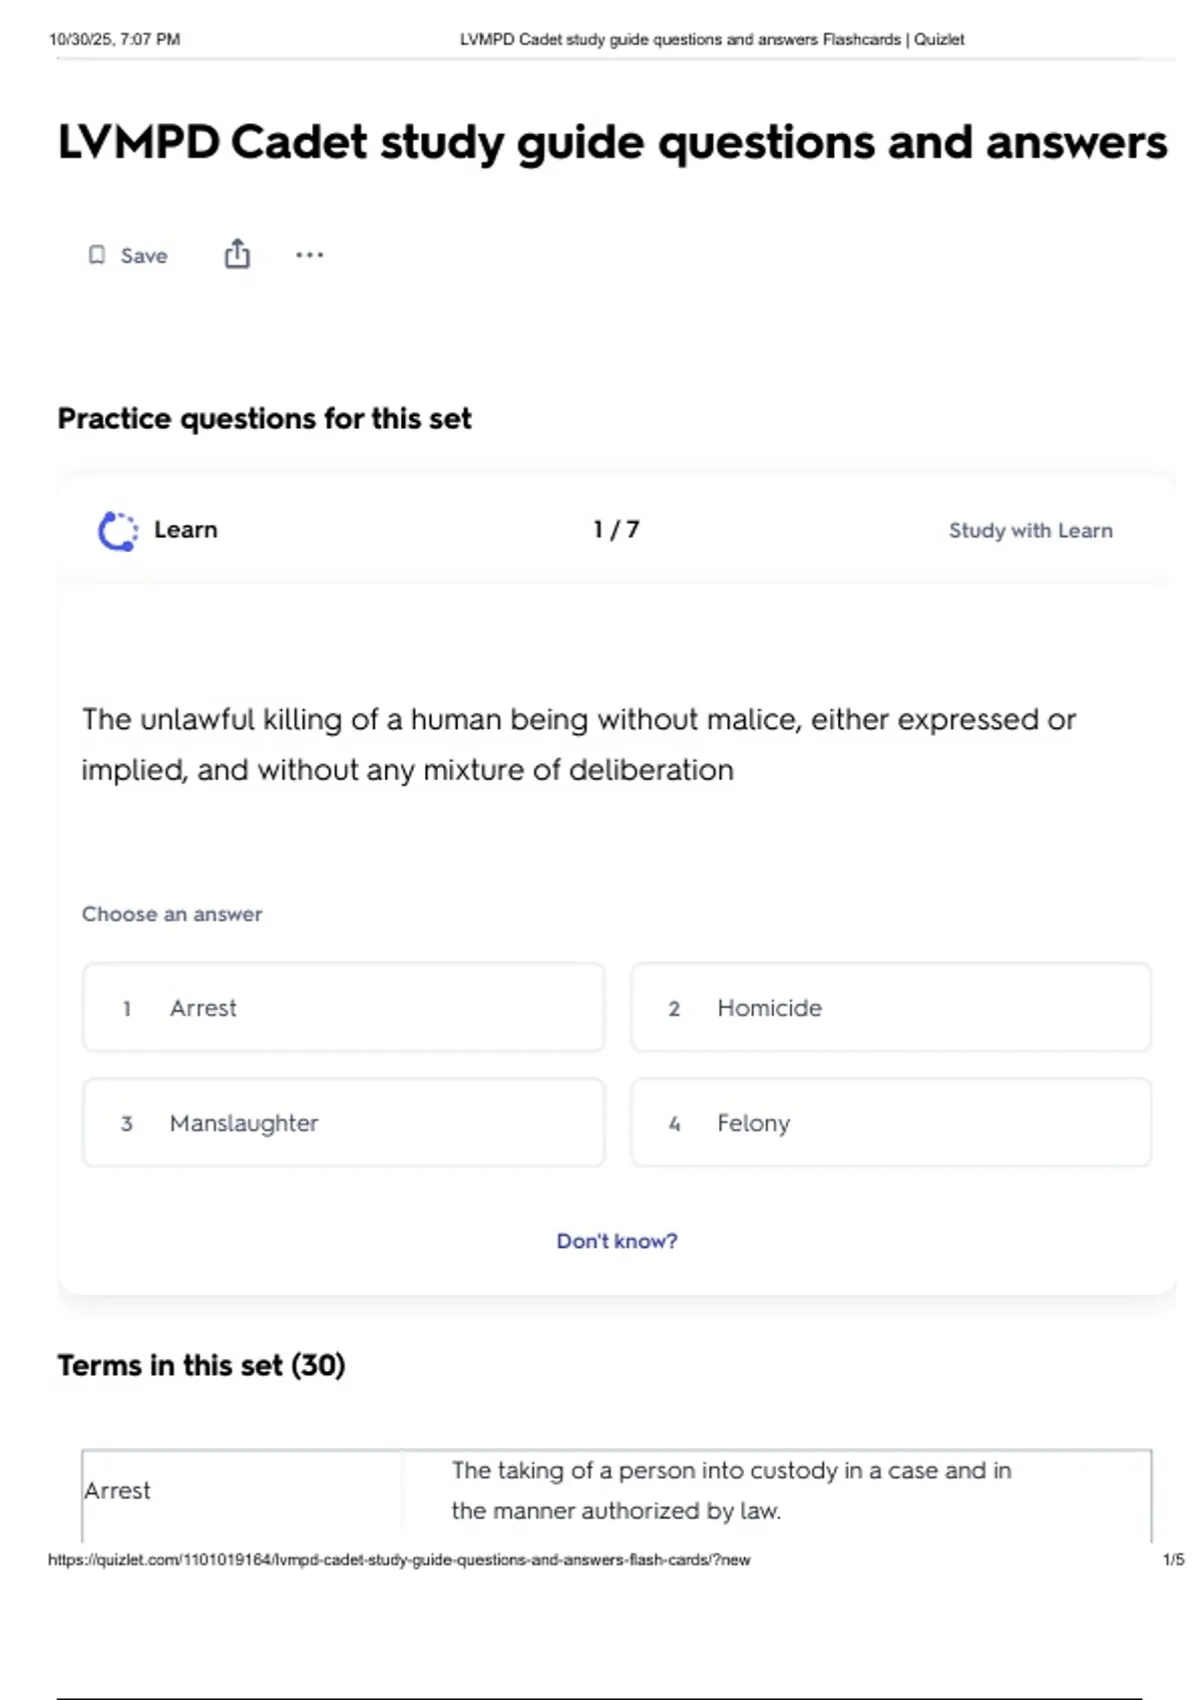1200x1700 pixels.
Task: Click the manslaughter definition question text
Action: click(579, 745)
